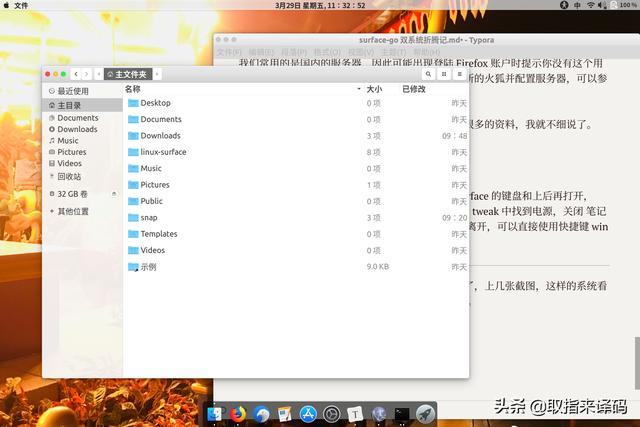Open search with the magnifier icon
Image resolution: width=640 pixels, height=427 pixels.
[428, 74]
